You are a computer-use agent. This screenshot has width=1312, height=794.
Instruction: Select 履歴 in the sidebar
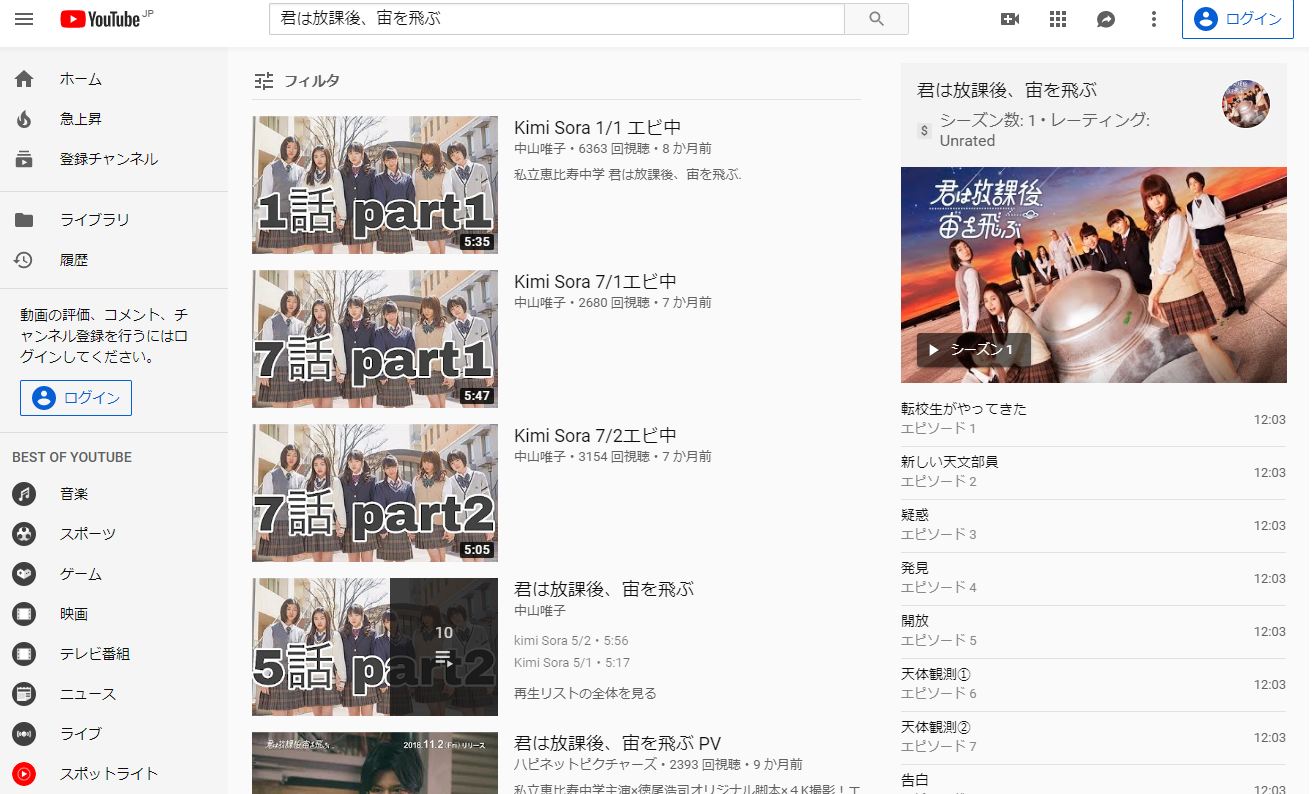pyautogui.click(x=74, y=260)
